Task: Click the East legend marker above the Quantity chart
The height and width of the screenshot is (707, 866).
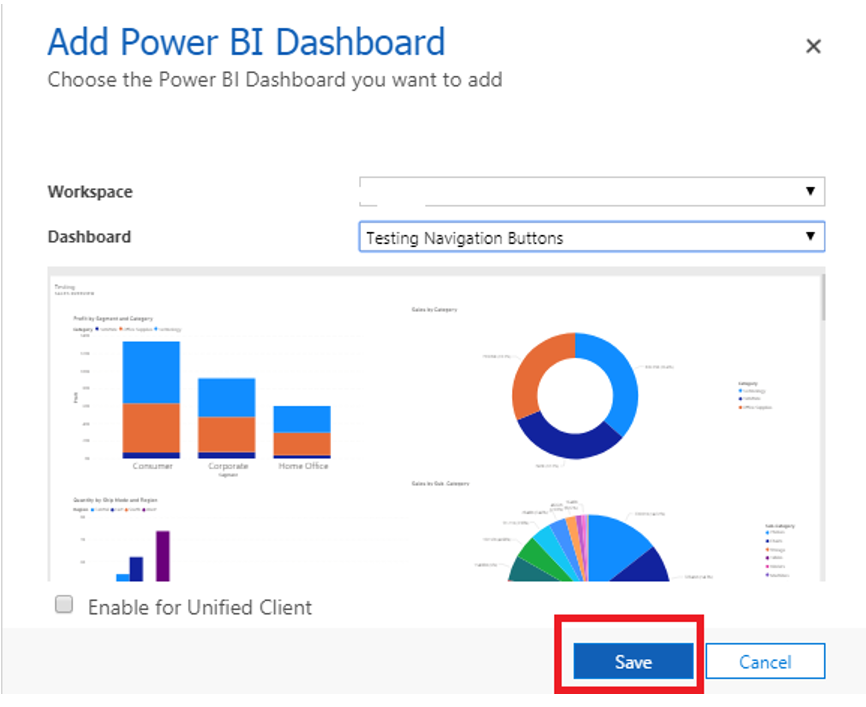Action: 112,509
